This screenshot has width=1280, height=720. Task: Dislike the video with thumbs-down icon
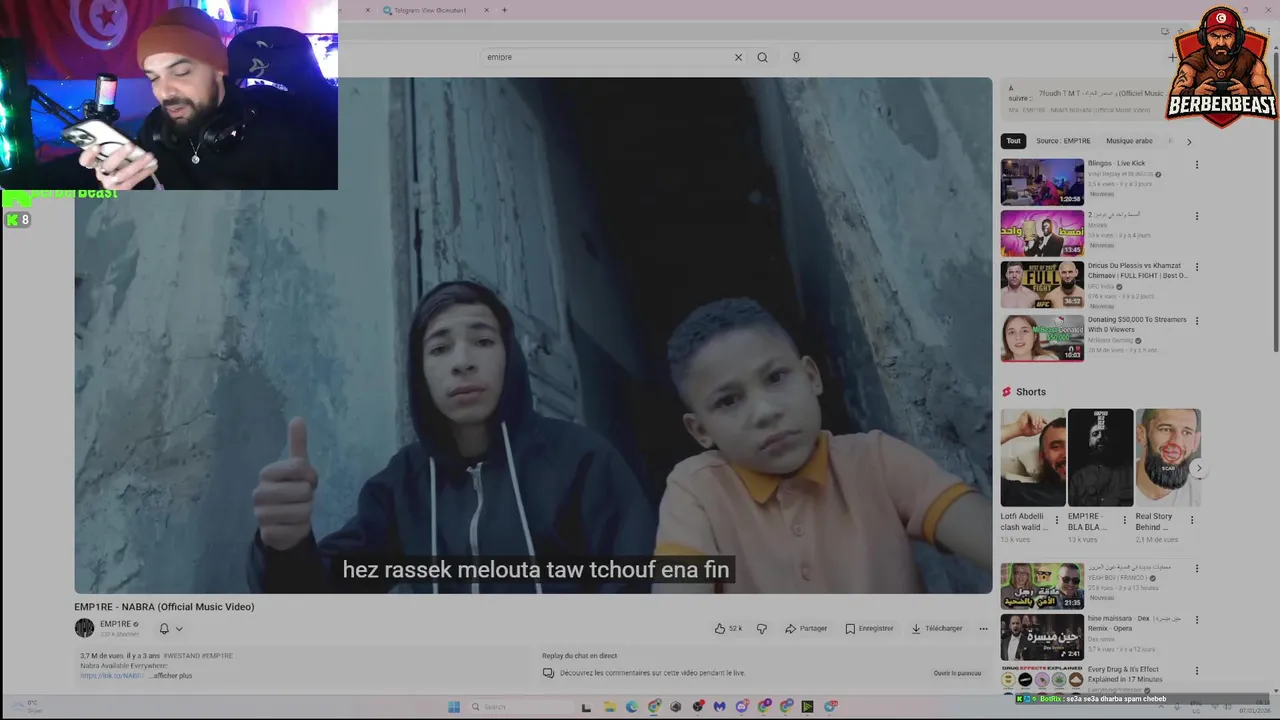pos(762,628)
